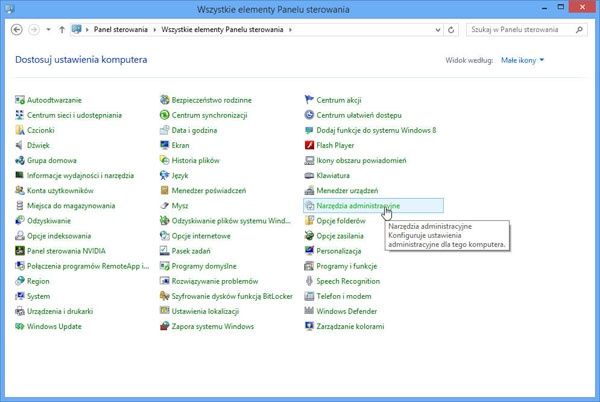Click the Panel sterowania breadcrumb

(121, 29)
